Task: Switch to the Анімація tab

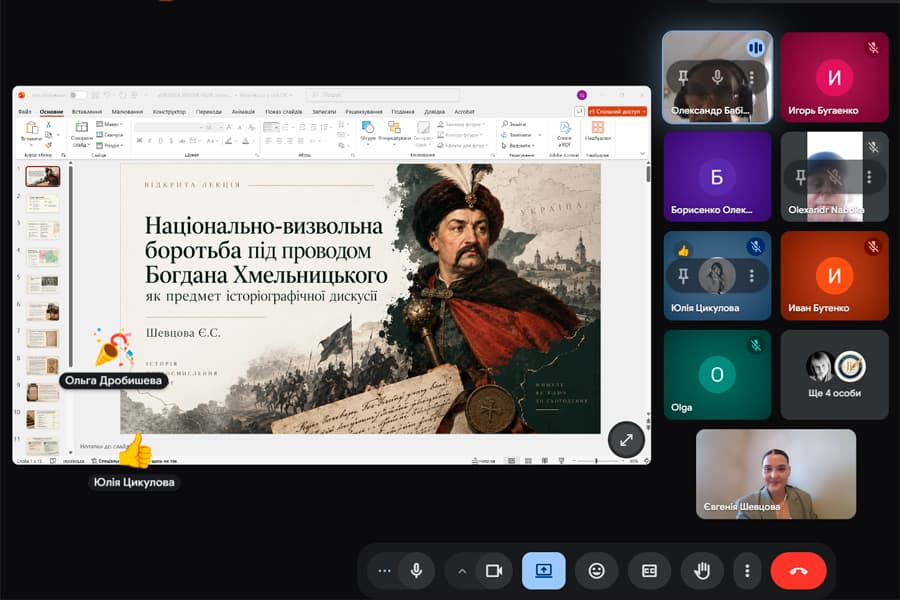Action: tap(243, 111)
